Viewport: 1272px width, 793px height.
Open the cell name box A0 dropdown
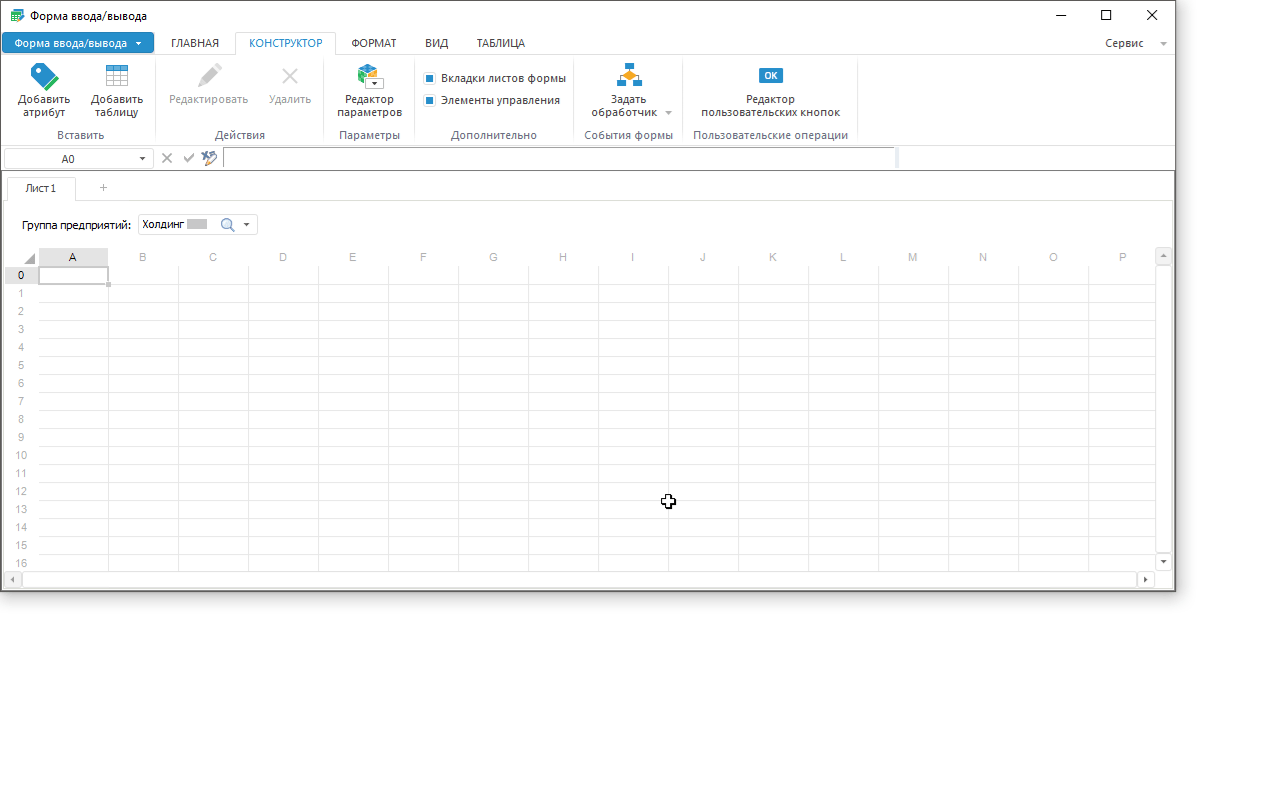pyautogui.click(x=142, y=159)
